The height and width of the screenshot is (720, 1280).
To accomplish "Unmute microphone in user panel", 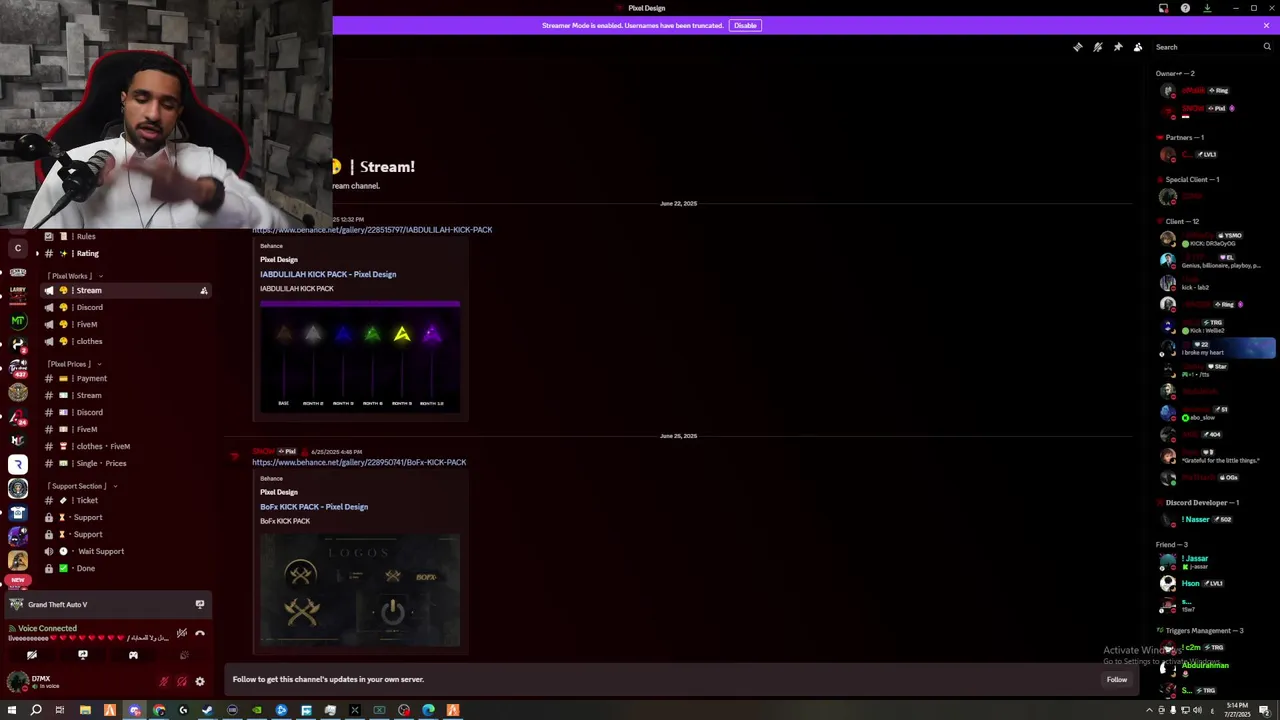I will (x=164, y=682).
